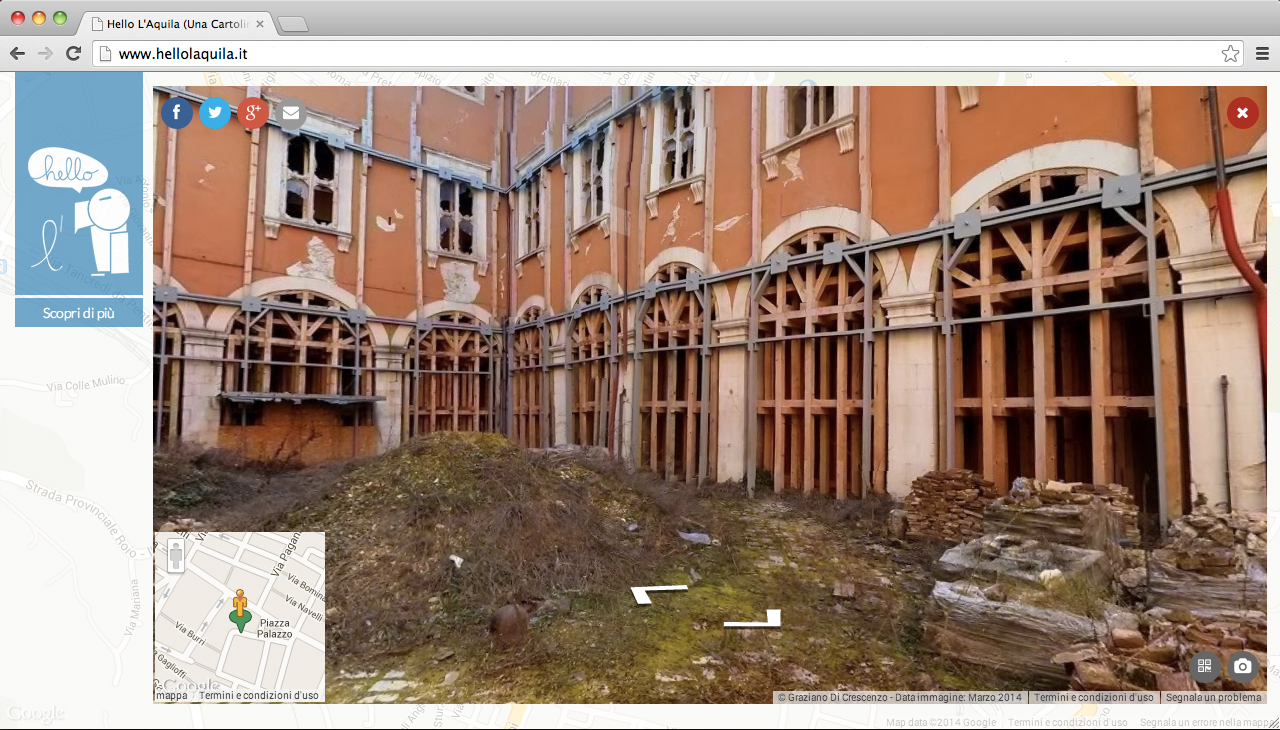Viewport: 1280px width, 730px height.
Task: Reload the page
Action: 73,54
